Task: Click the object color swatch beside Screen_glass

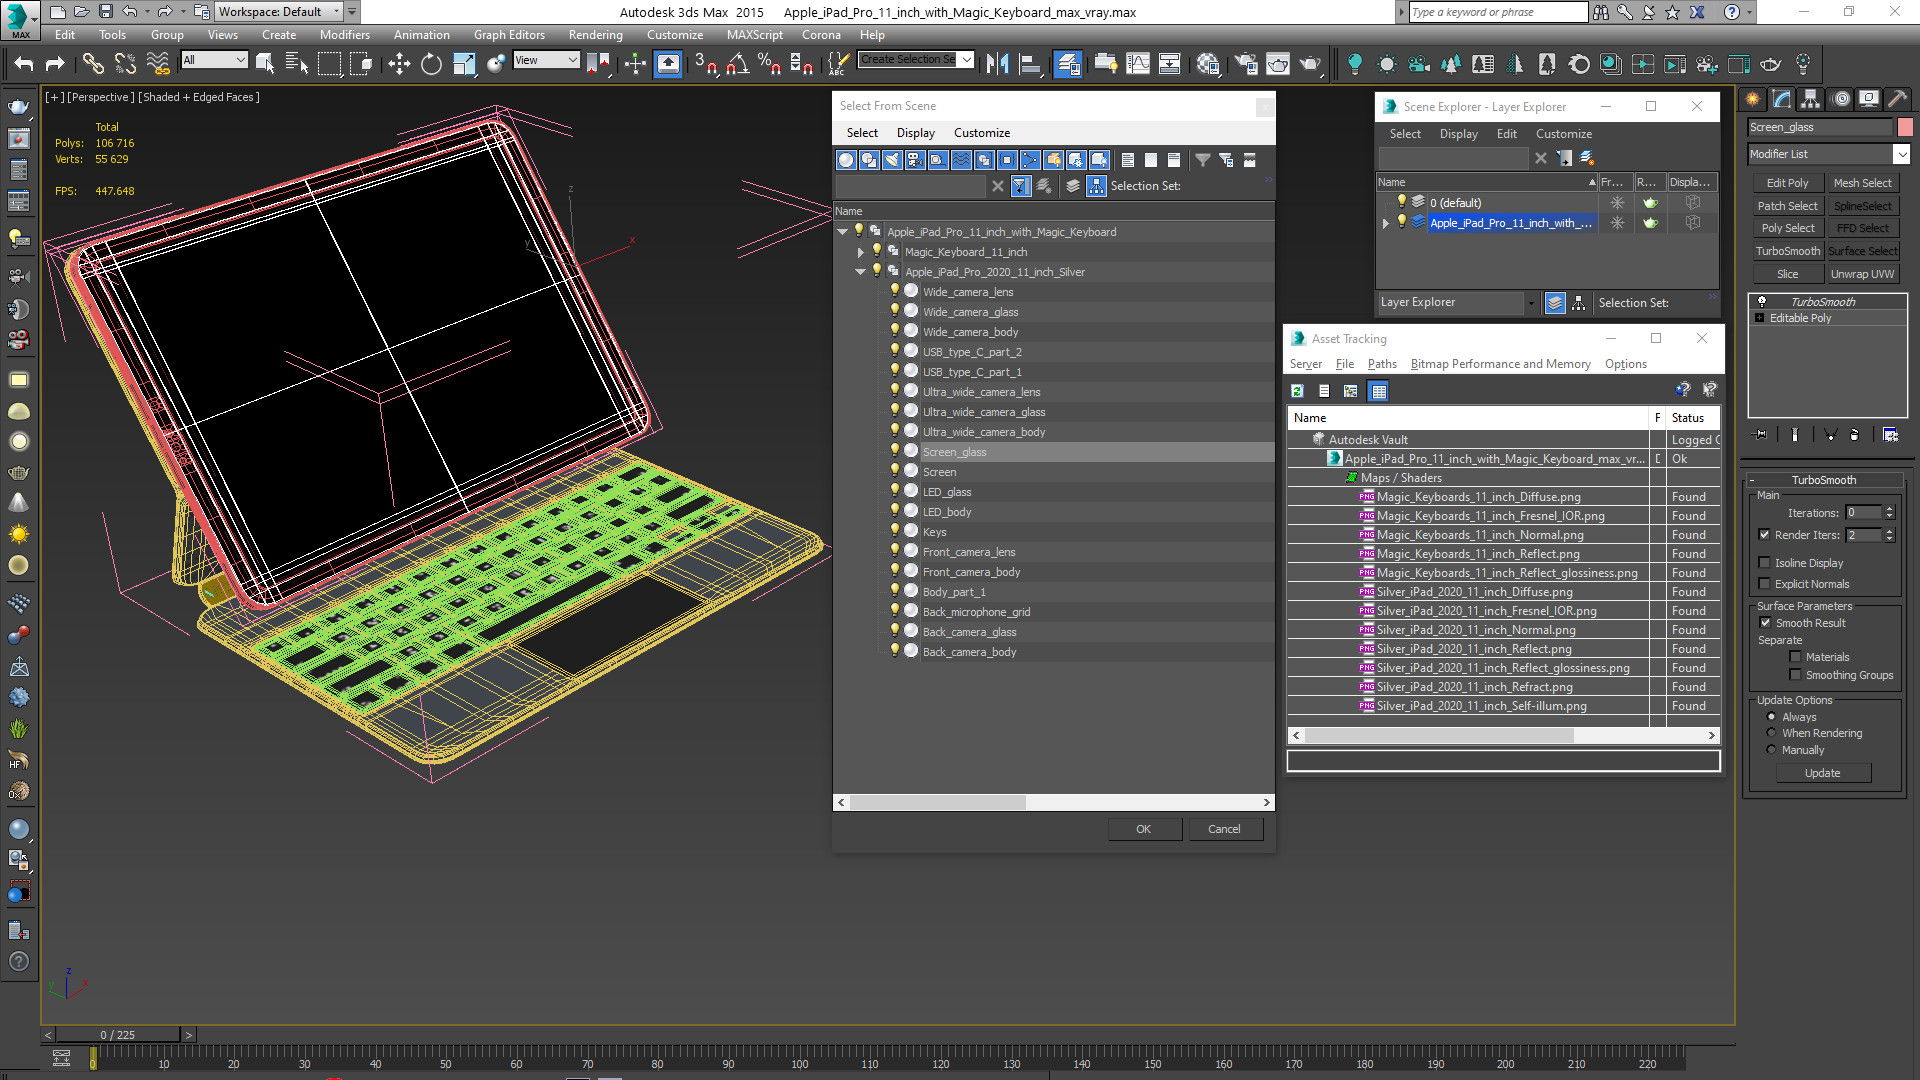Action: pos(1905,127)
